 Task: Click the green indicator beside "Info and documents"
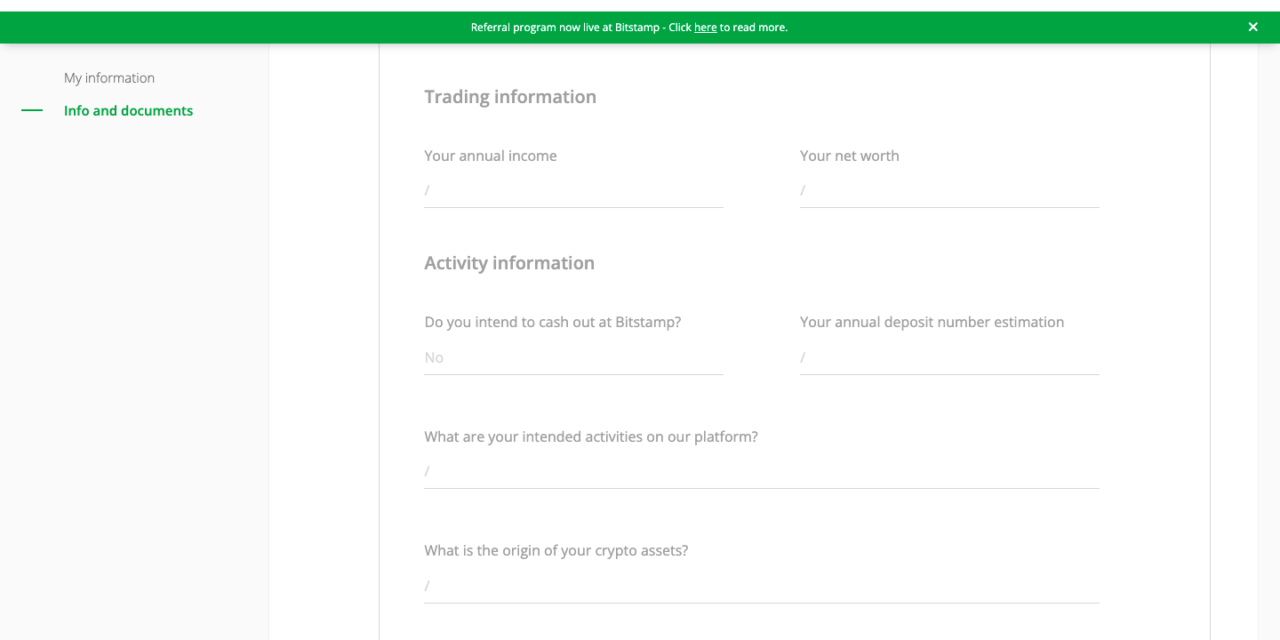[33, 110]
